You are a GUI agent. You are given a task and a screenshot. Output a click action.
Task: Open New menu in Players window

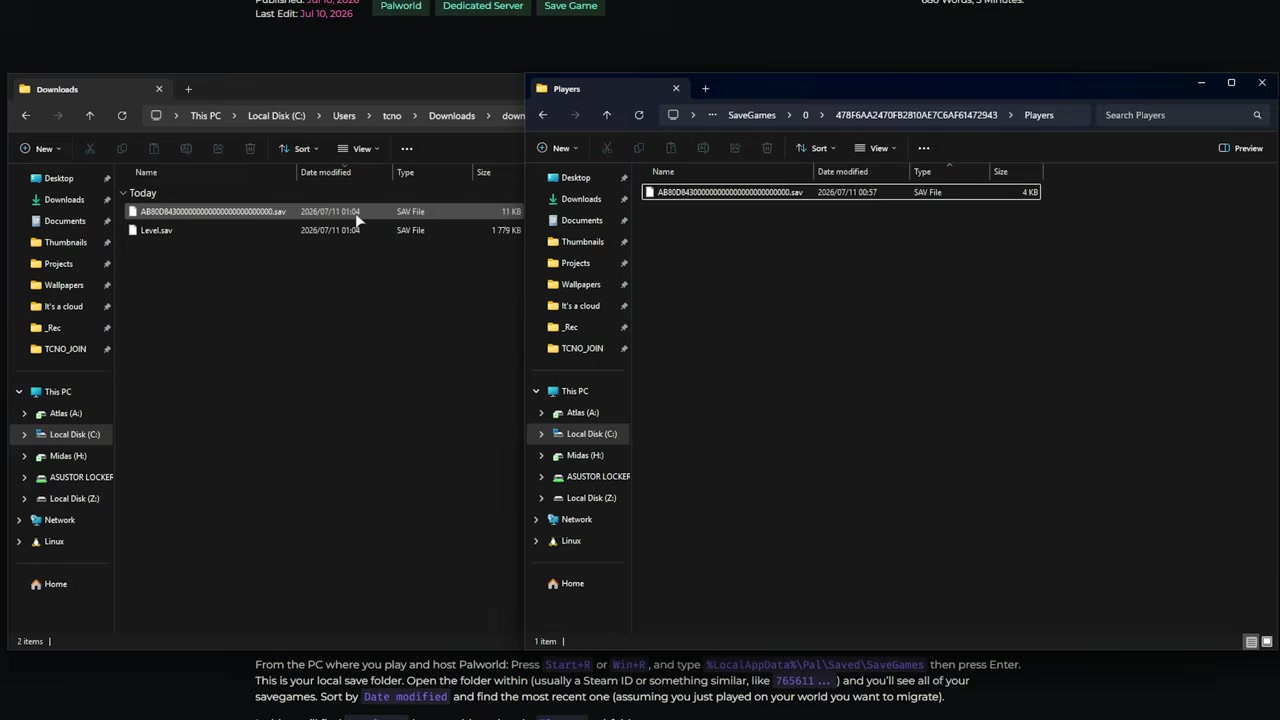553,148
